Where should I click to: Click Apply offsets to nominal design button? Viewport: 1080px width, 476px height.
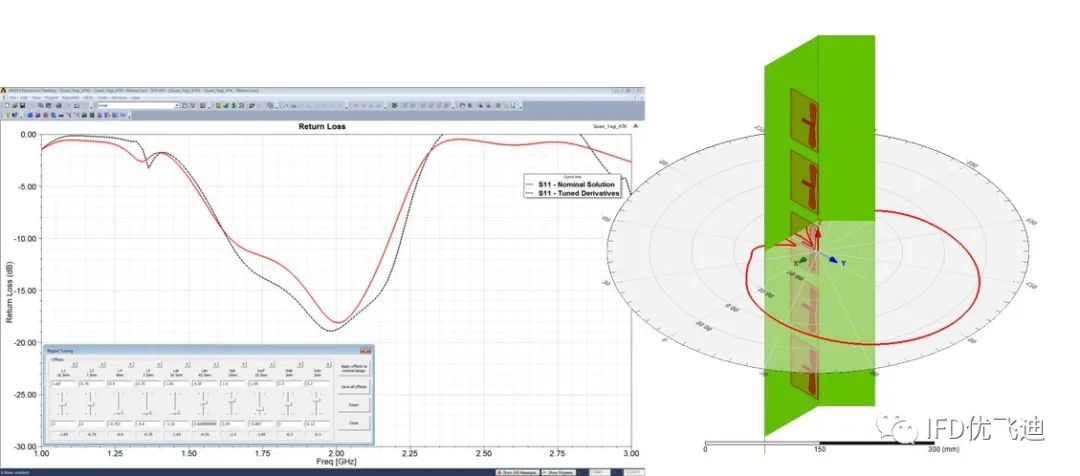[x=354, y=369]
